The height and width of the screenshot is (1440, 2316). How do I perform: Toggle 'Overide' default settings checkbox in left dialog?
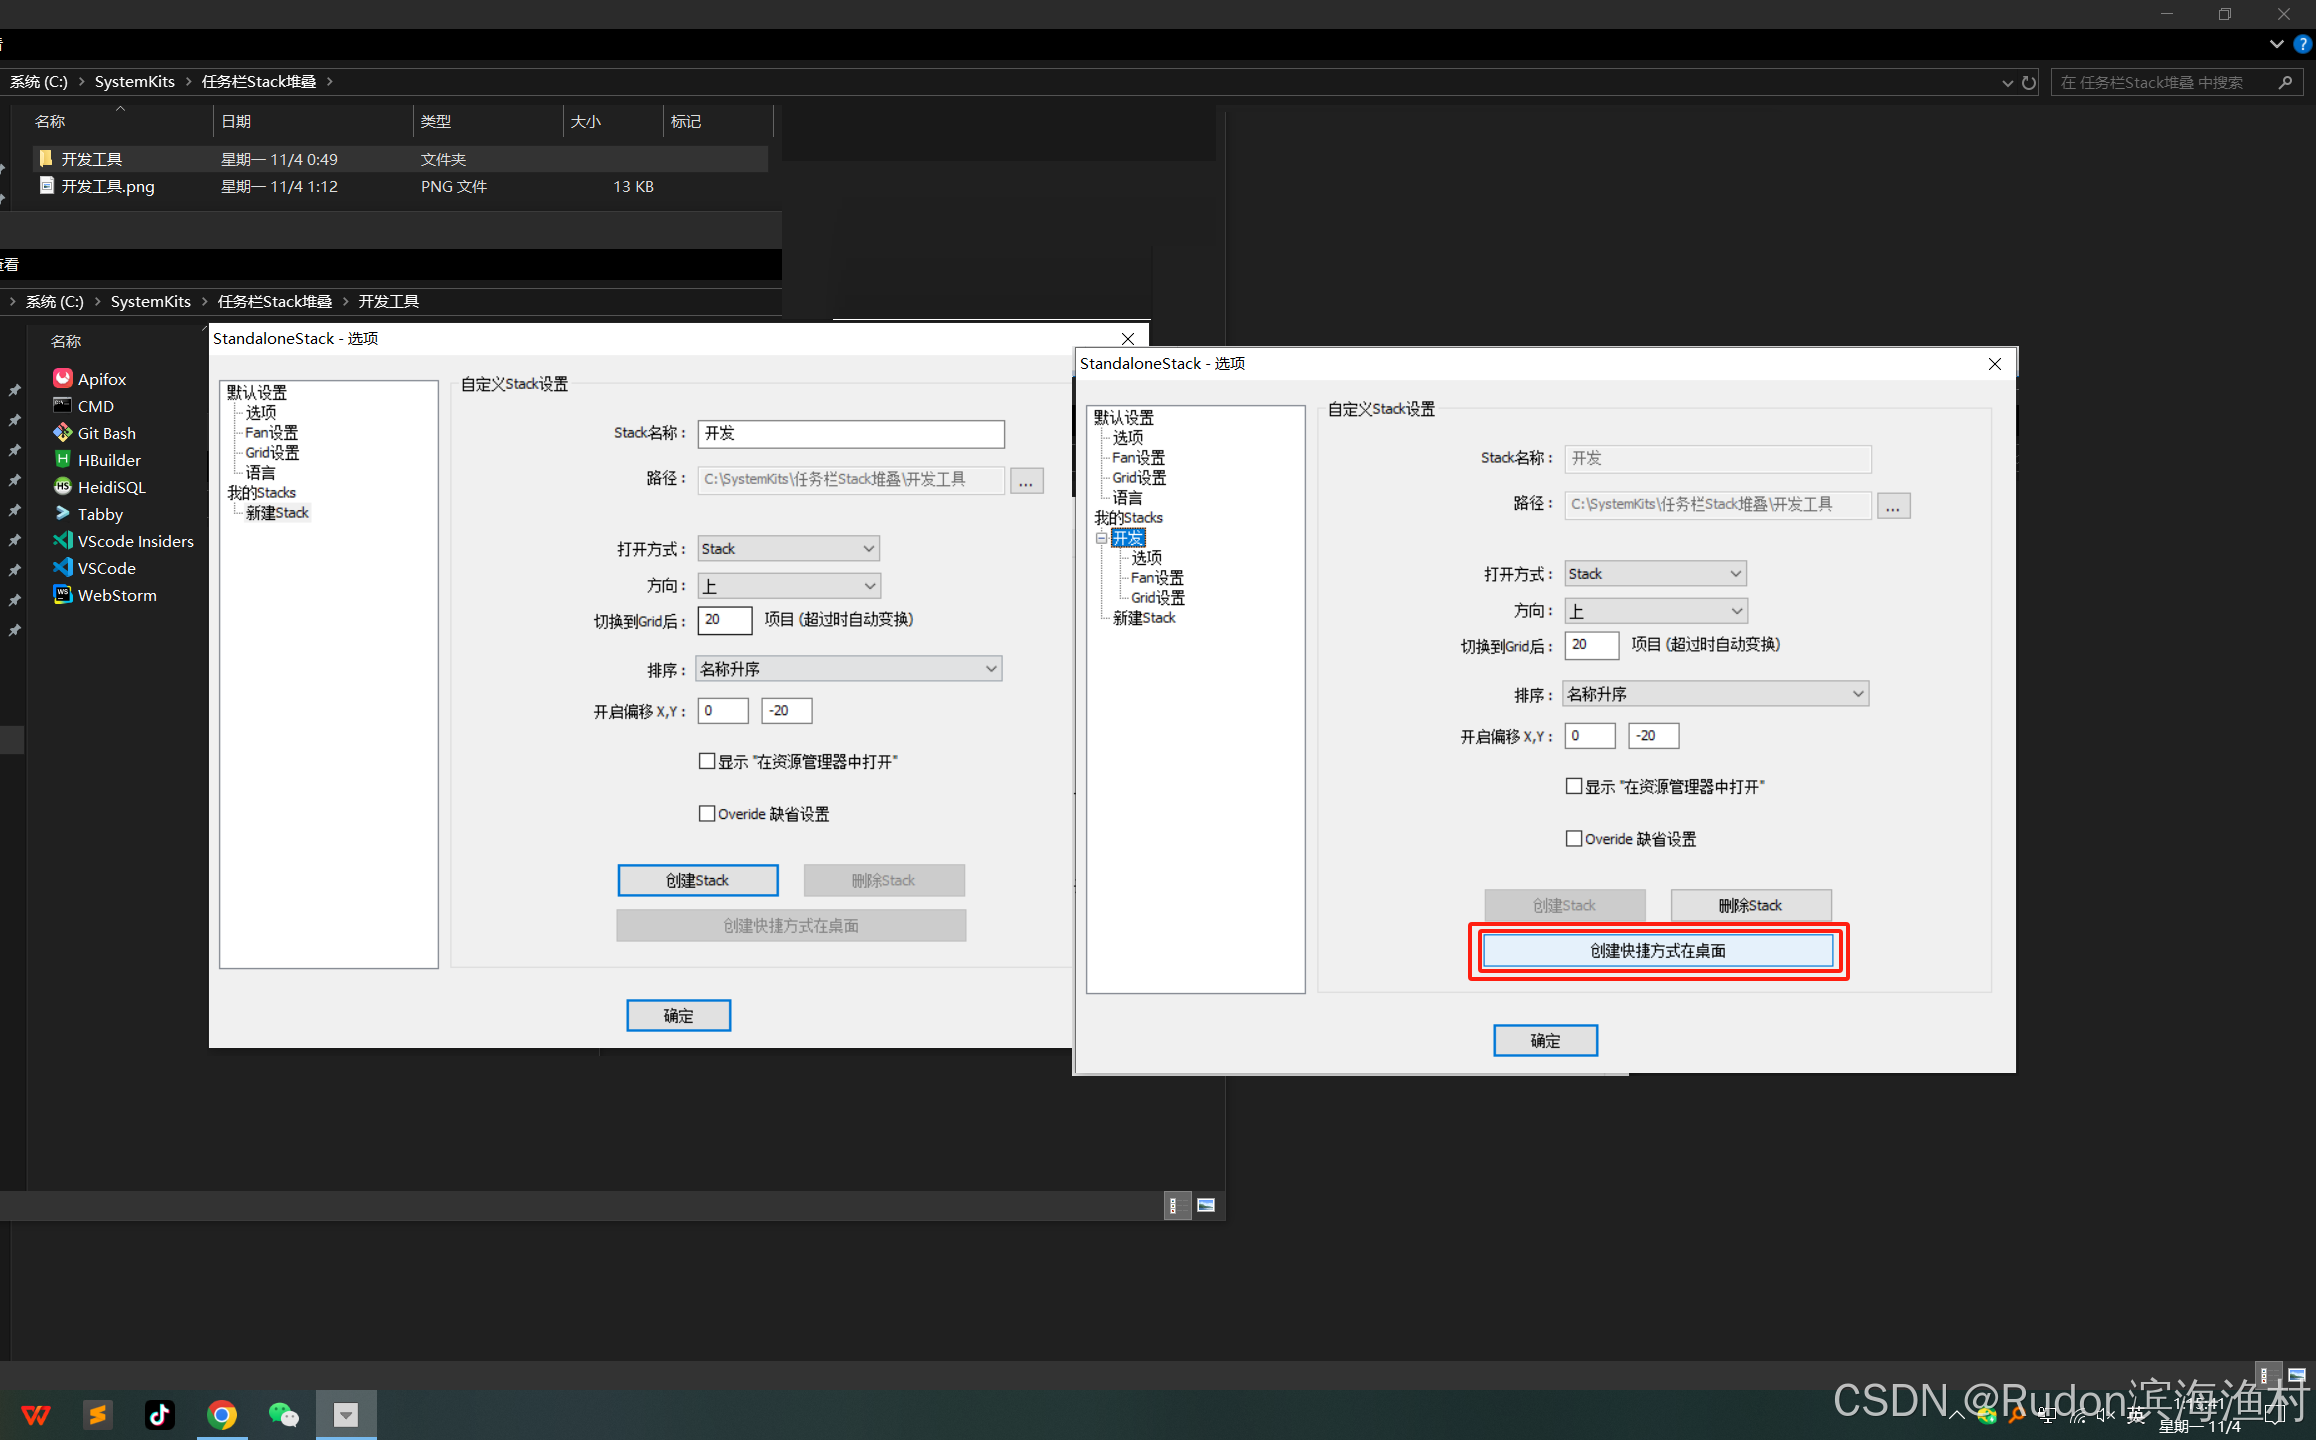(x=707, y=813)
